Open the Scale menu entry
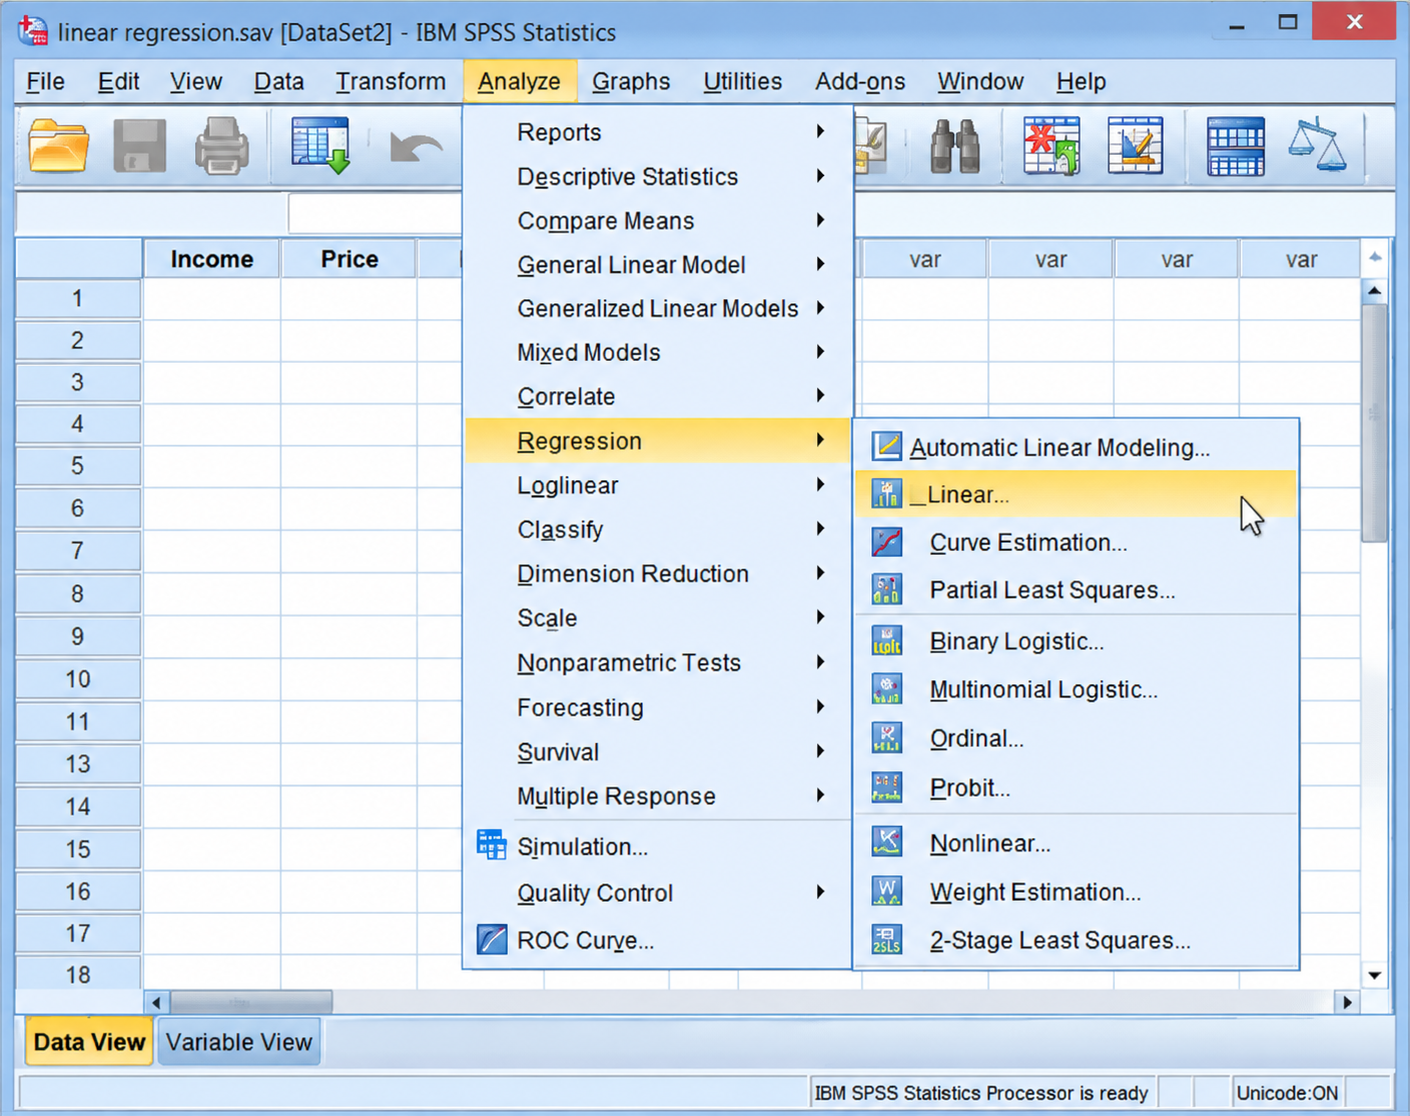The height and width of the screenshot is (1116, 1410). pyautogui.click(x=657, y=617)
